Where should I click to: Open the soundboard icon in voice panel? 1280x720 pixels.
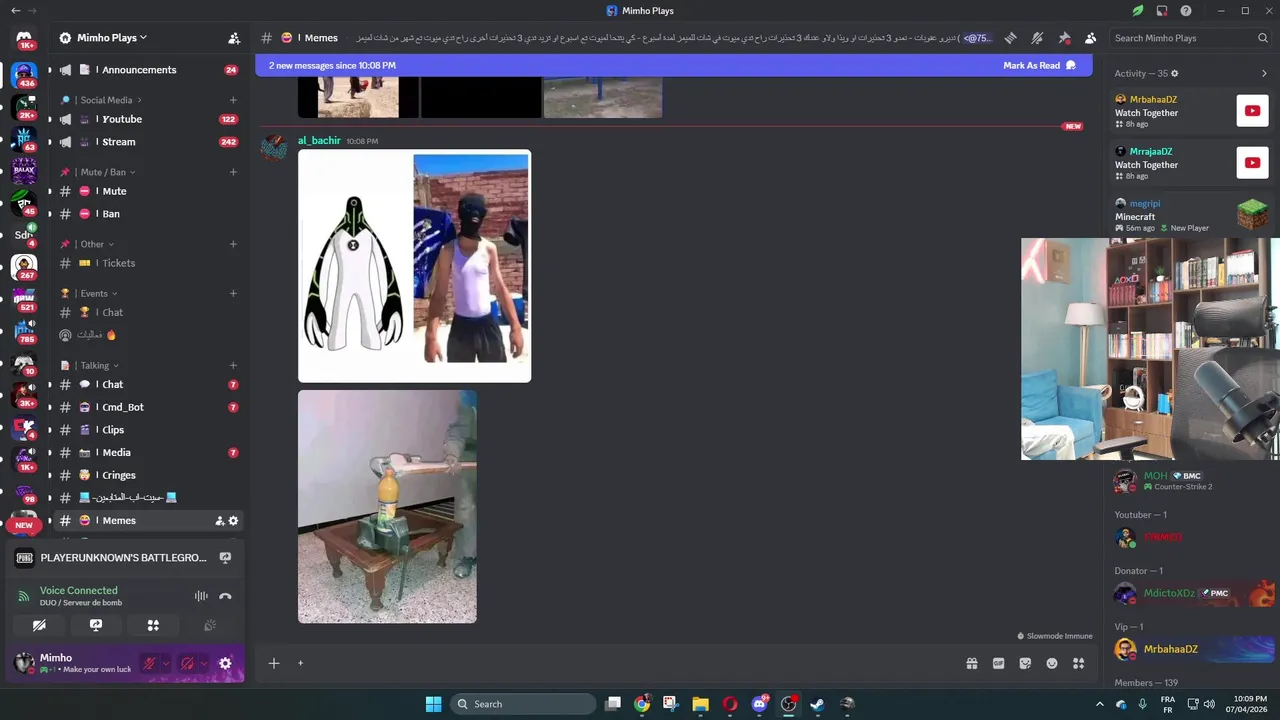tap(210, 625)
